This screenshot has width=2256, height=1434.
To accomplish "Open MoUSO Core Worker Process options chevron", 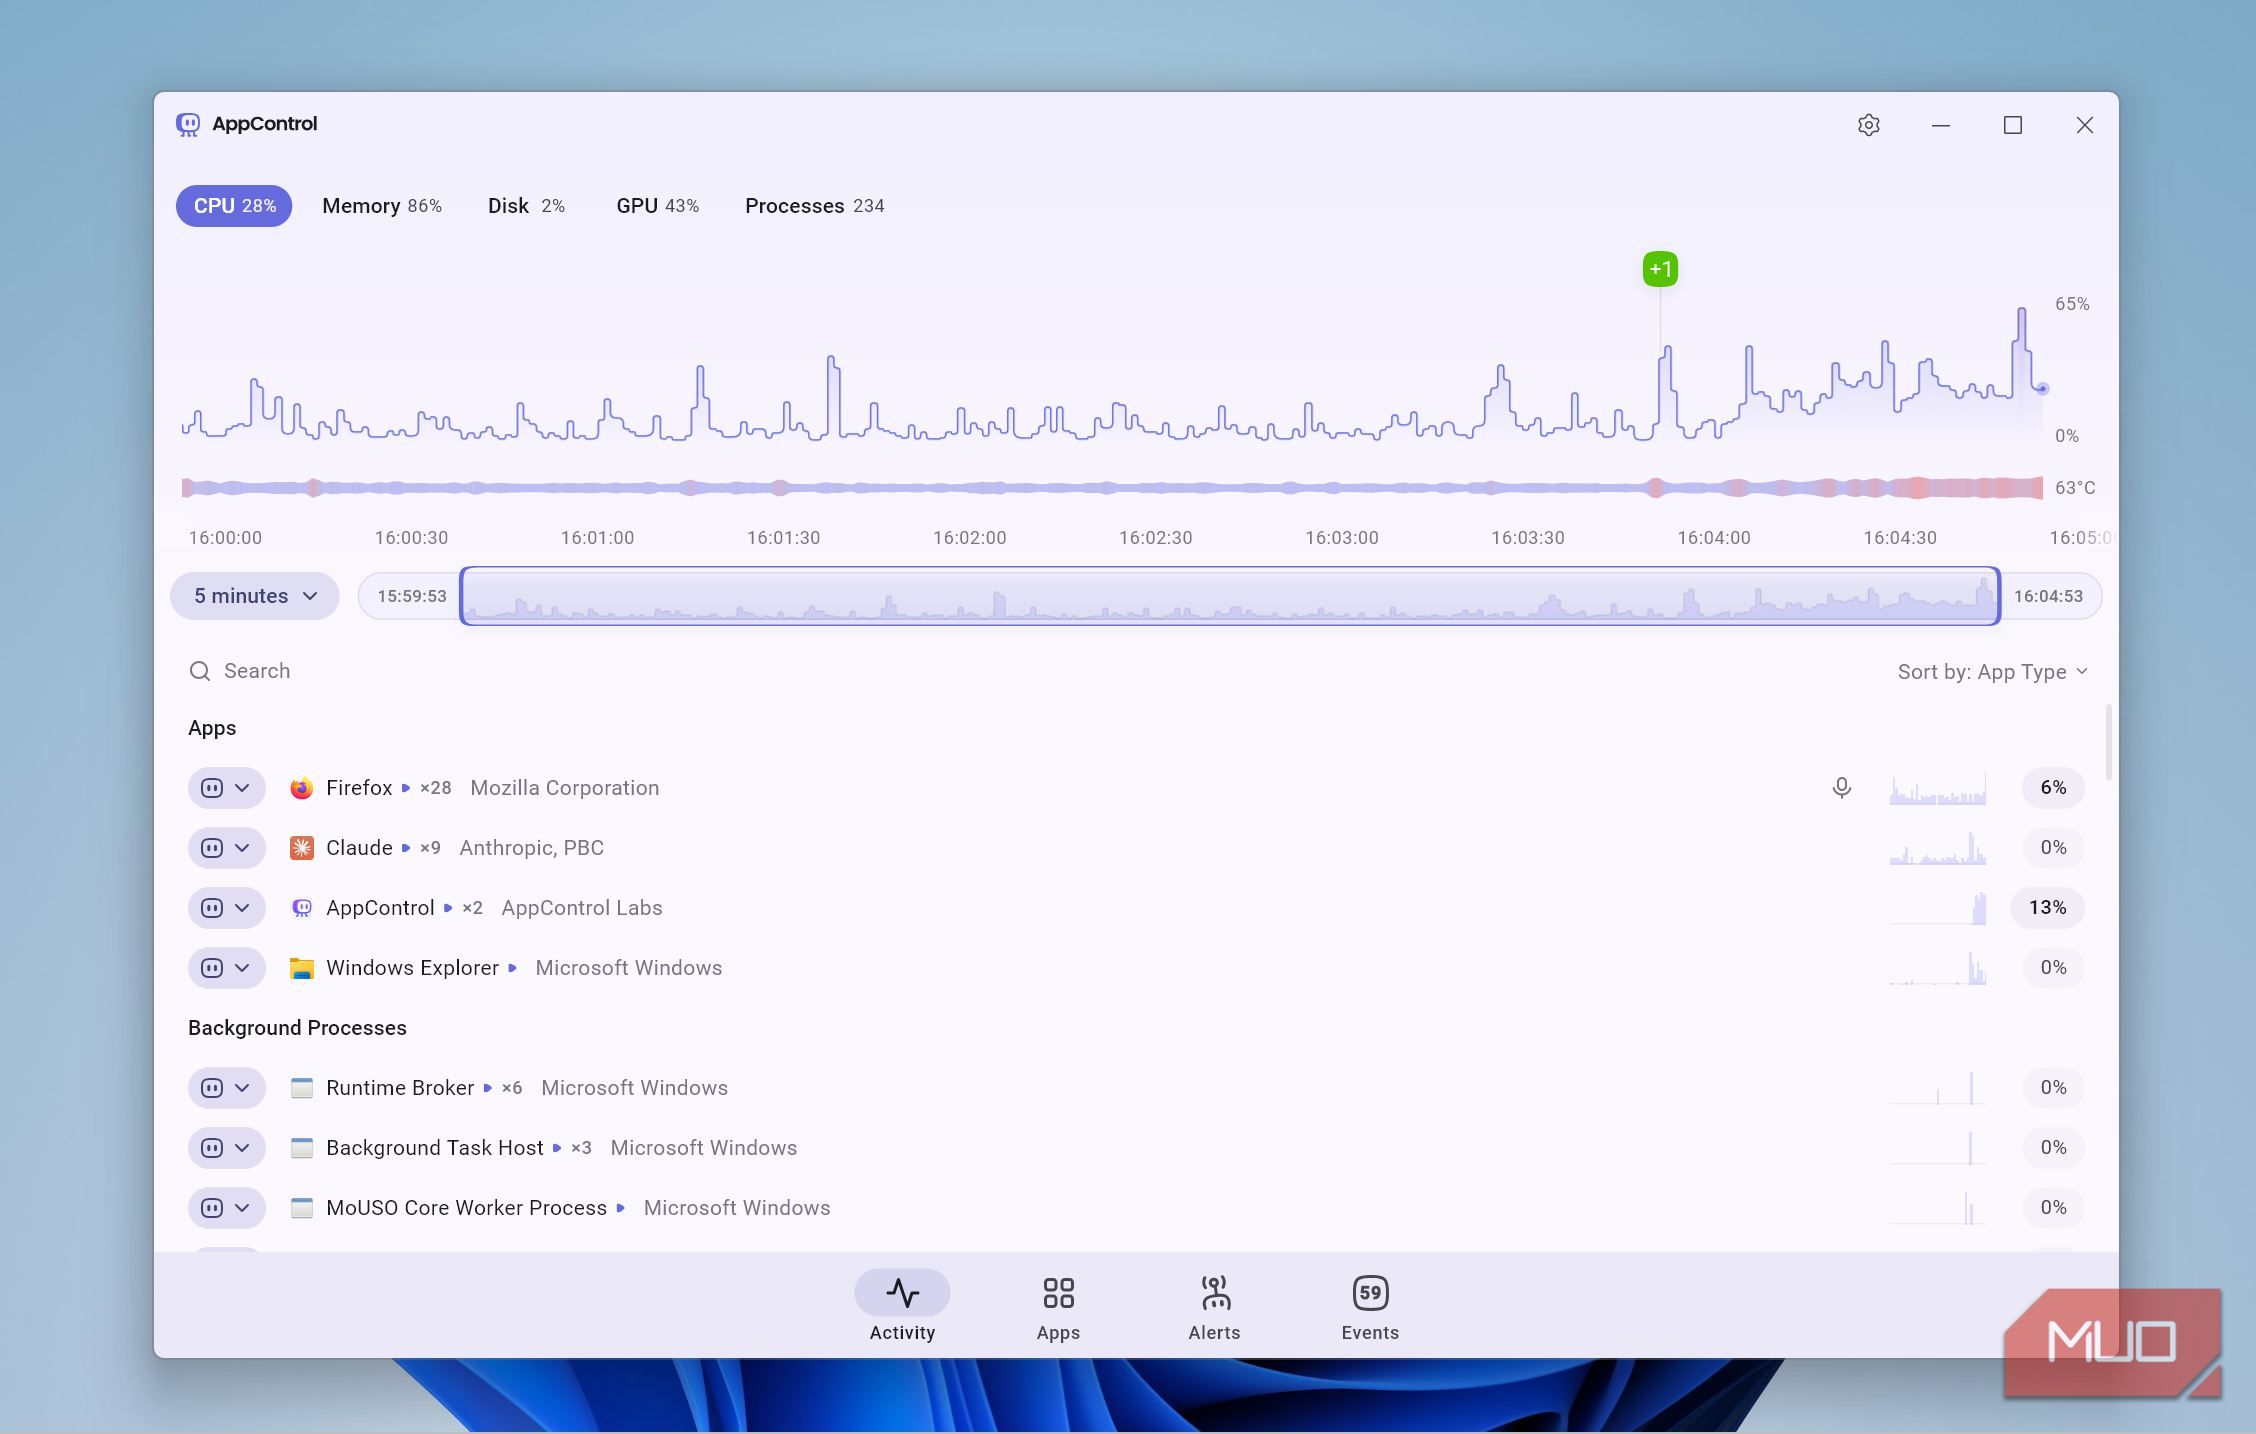I will click(242, 1208).
